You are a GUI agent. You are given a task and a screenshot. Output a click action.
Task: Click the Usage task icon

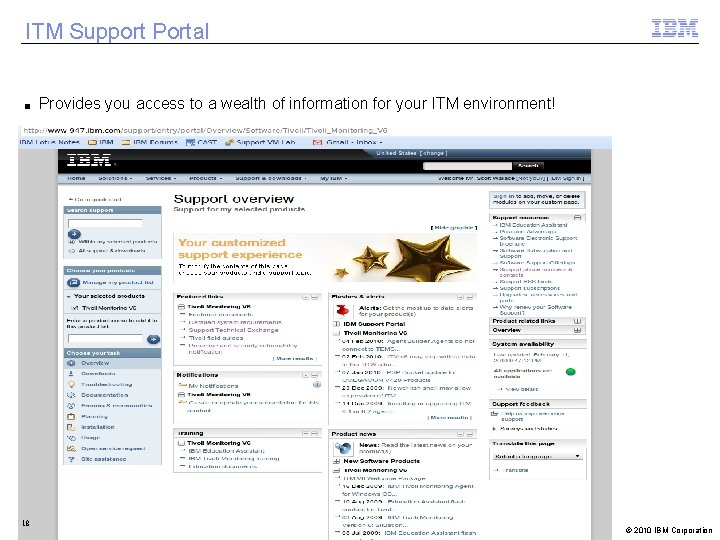71,438
